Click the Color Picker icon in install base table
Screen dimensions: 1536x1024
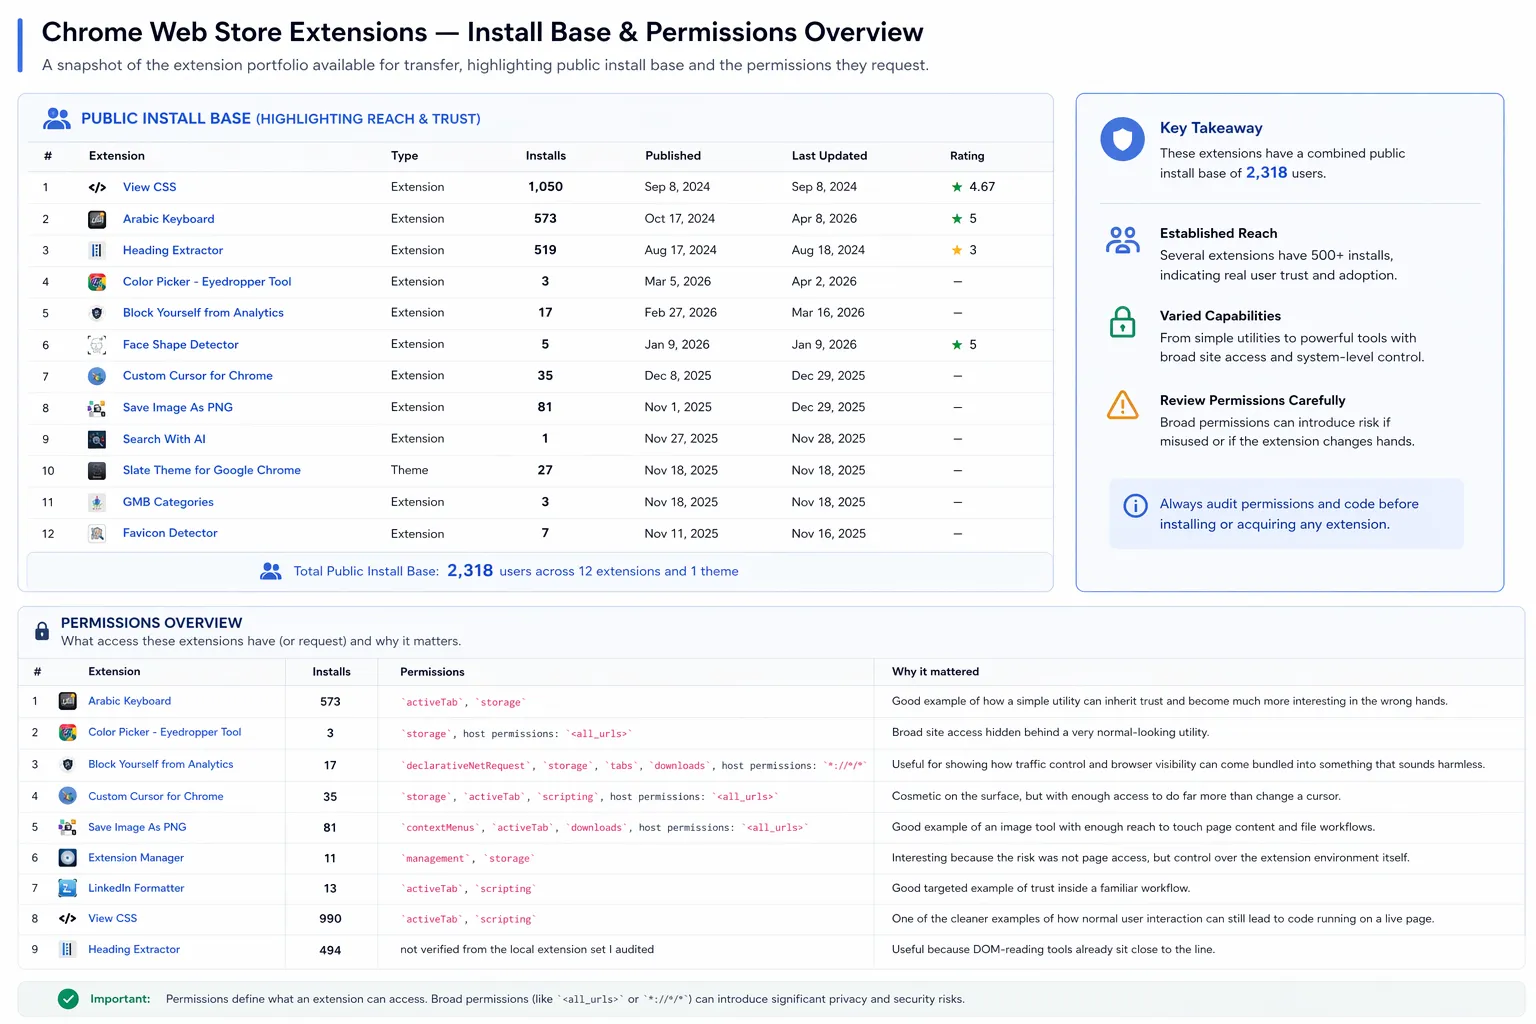[x=97, y=282]
